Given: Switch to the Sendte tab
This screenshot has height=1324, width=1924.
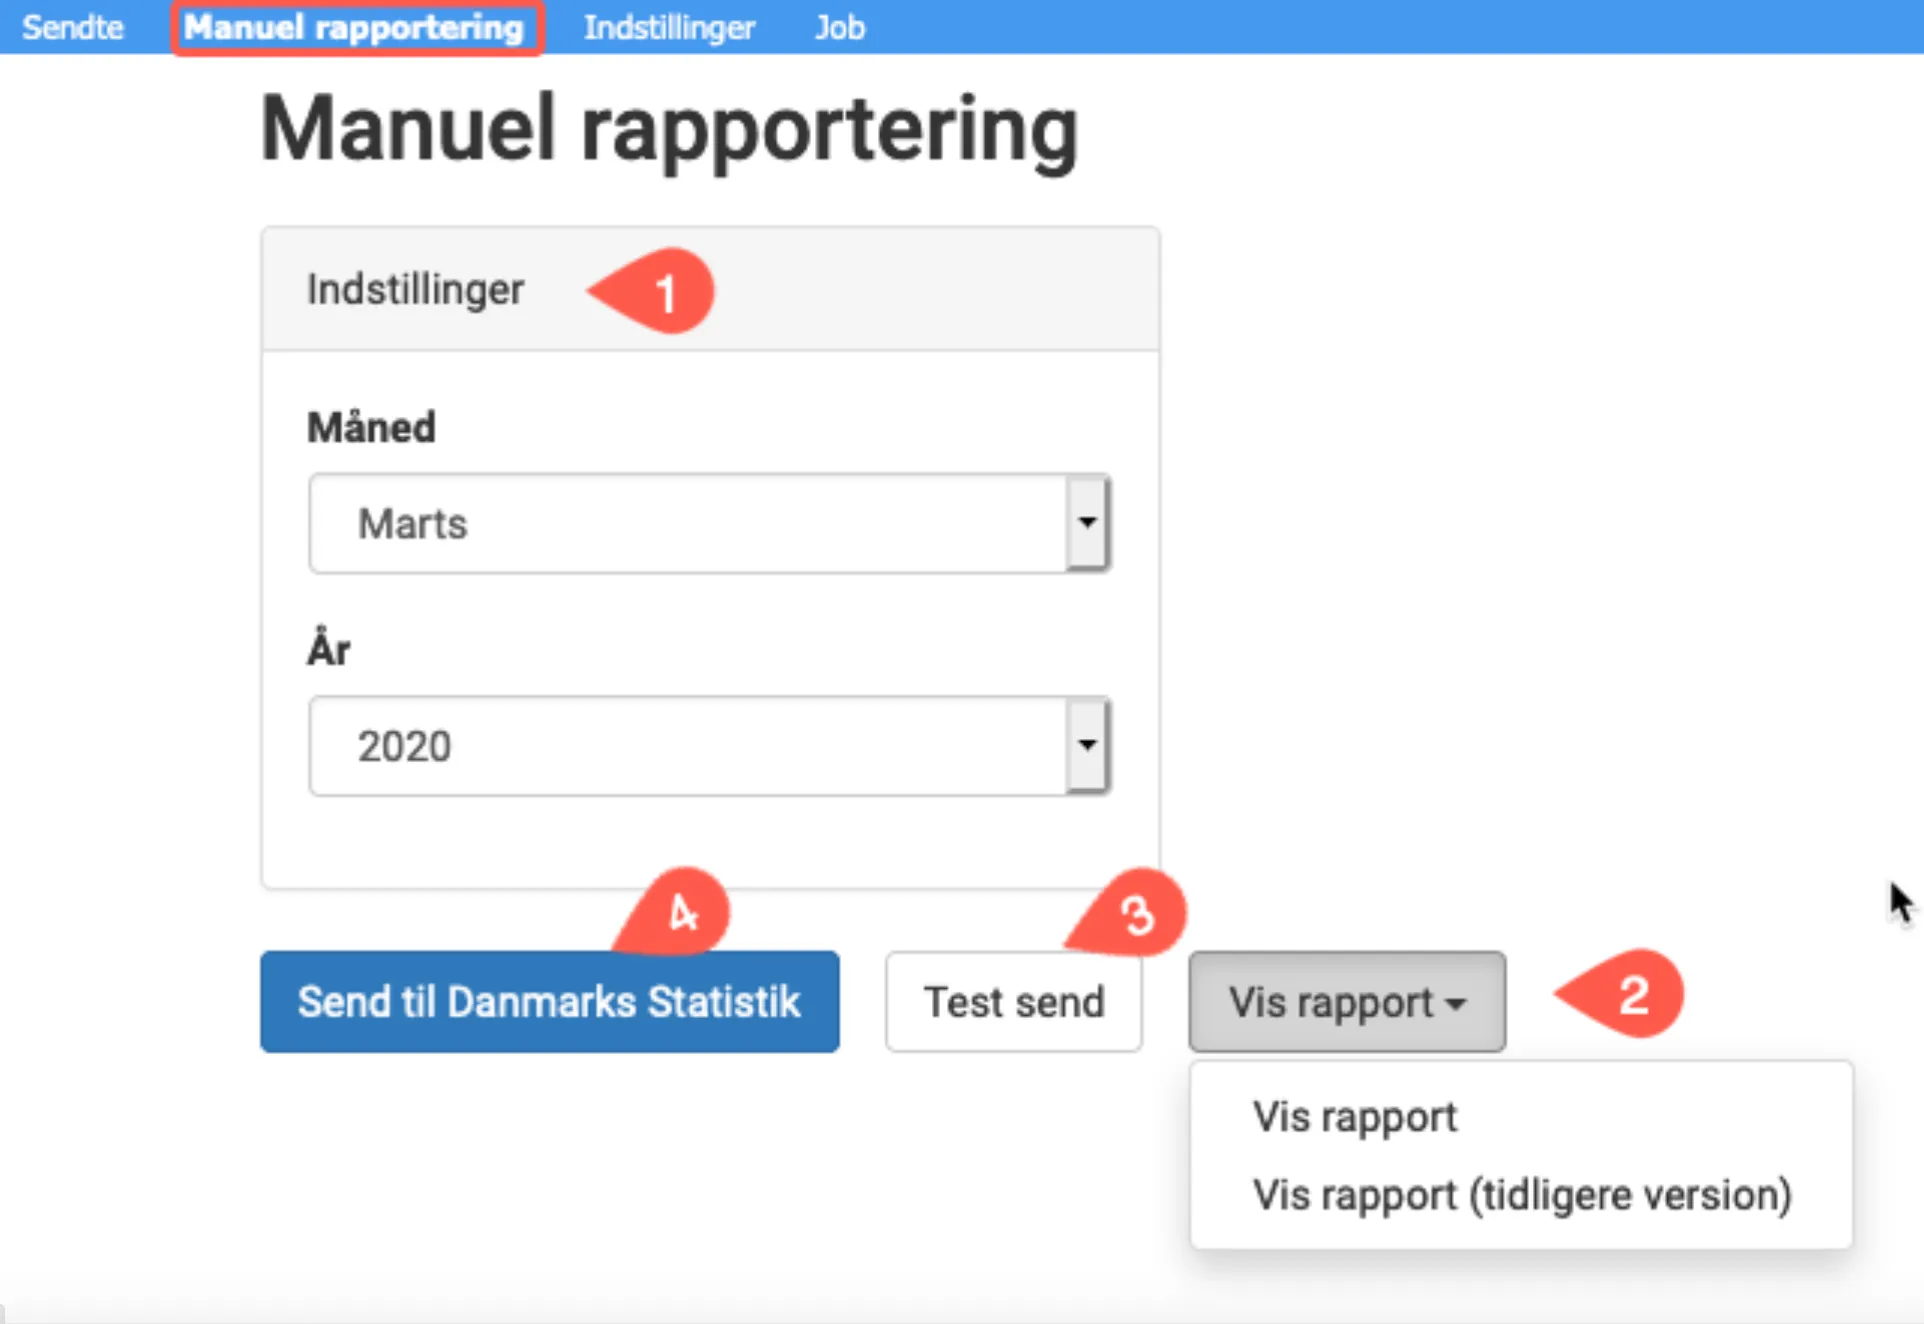Looking at the screenshot, I should (x=71, y=27).
